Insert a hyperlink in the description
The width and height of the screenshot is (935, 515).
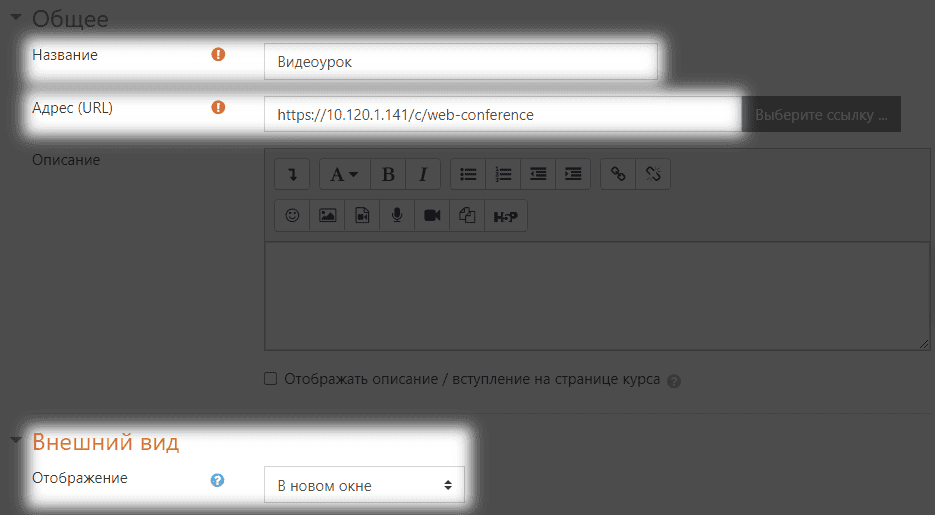click(x=618, y=174)
